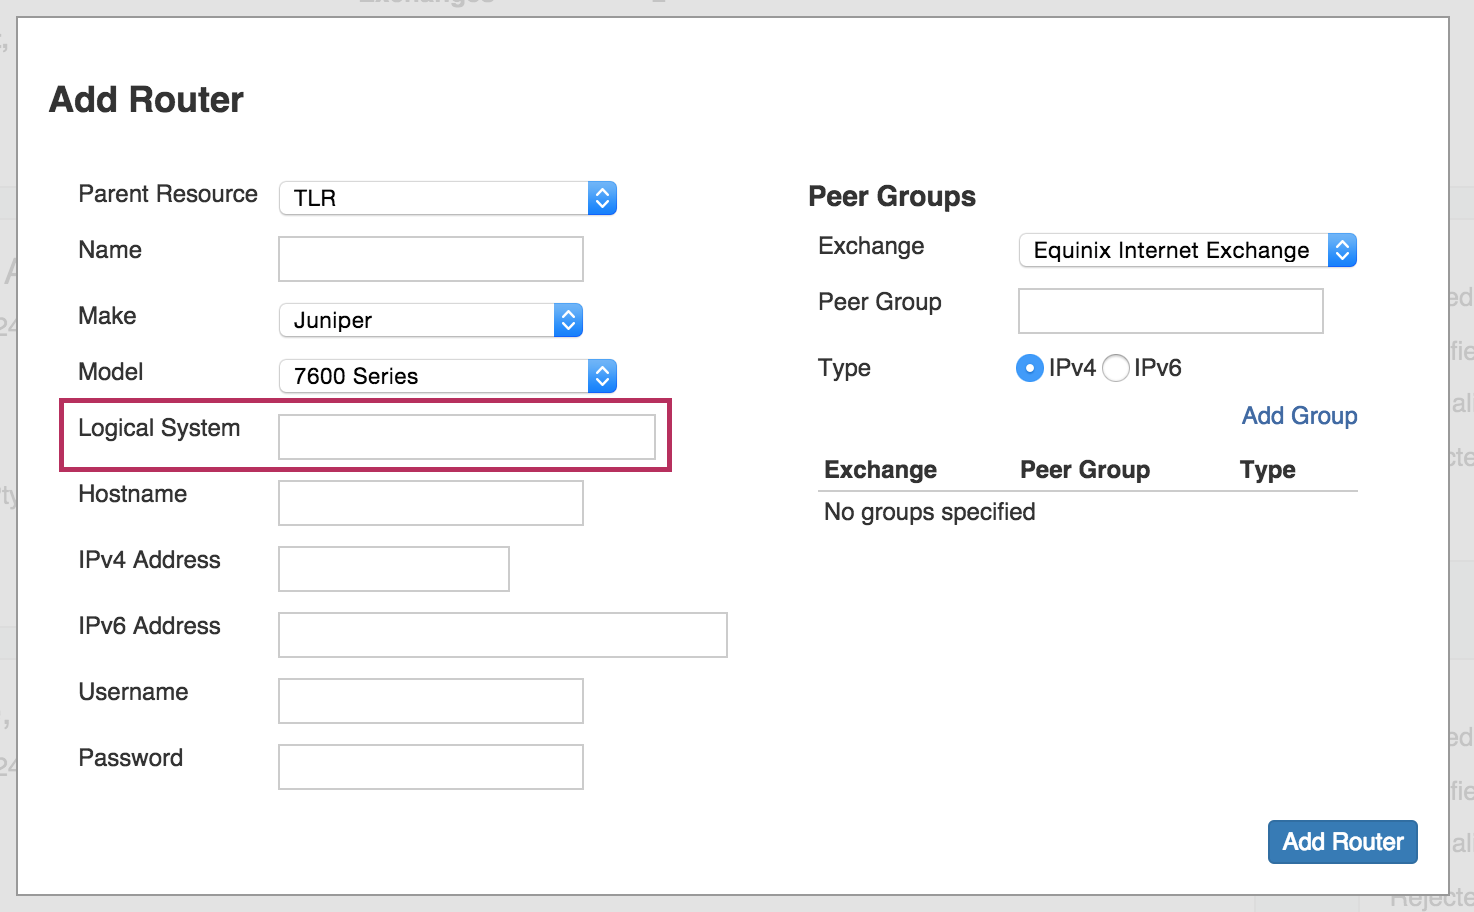Click the IPv4 Address field
This screenshot has height=912, width=1474.
[x=393, y=569]
